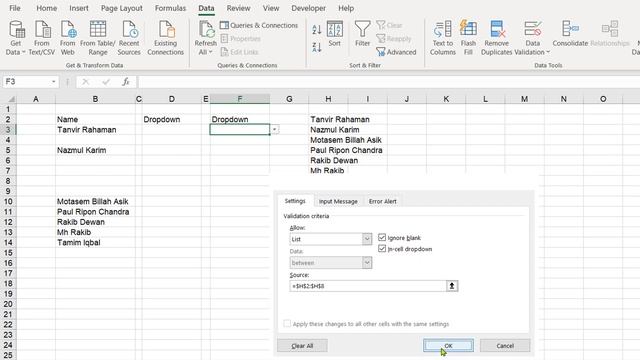Select Paul Ripon Chandra cell in column B
This screenshot has width=640, height=360.
tap(96, 211)
